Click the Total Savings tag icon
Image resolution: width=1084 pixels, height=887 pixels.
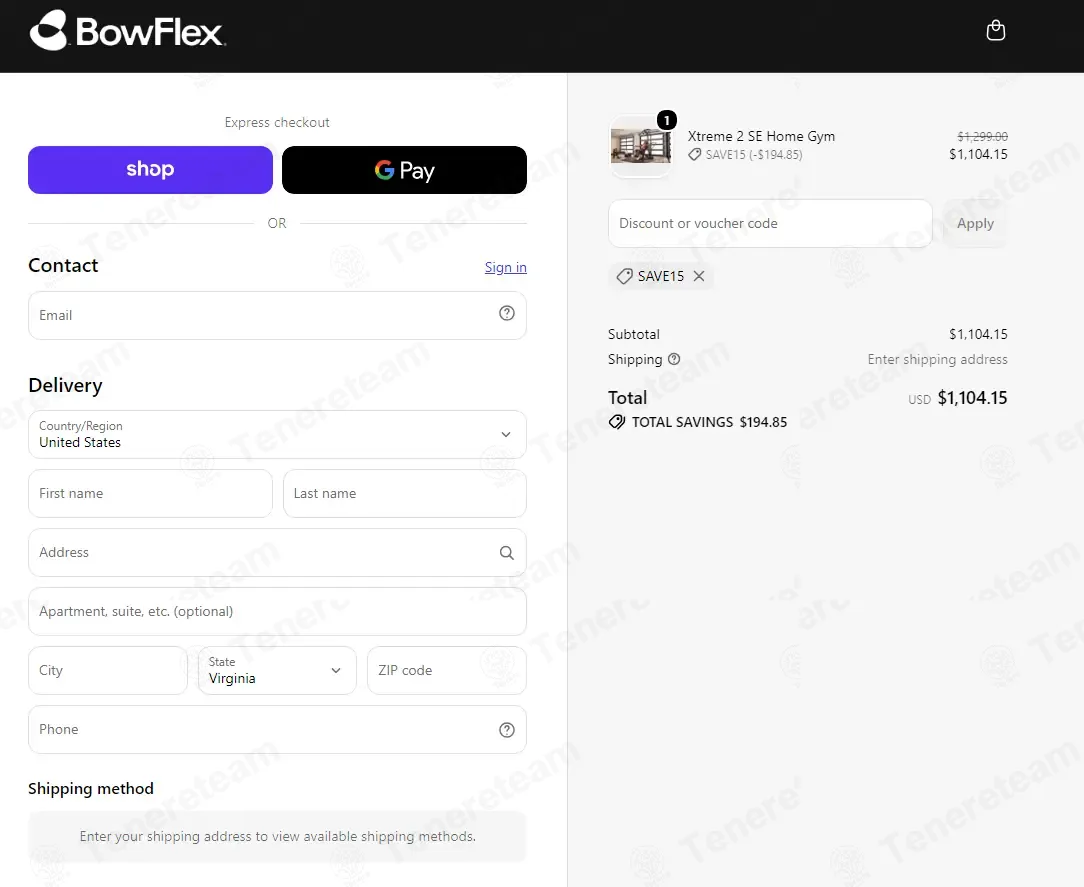point(617,422)
